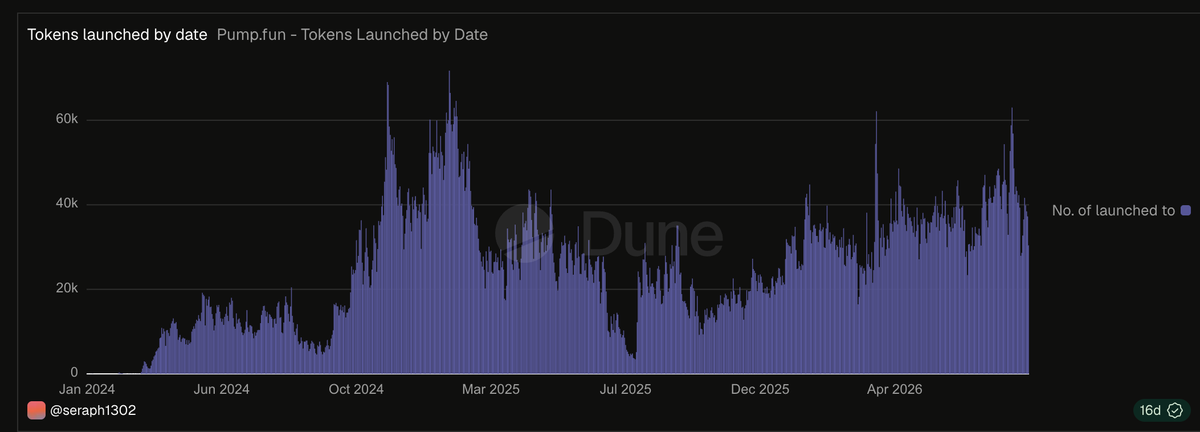Click the verified checkmark icon beside 16d

coord(1175,410)
